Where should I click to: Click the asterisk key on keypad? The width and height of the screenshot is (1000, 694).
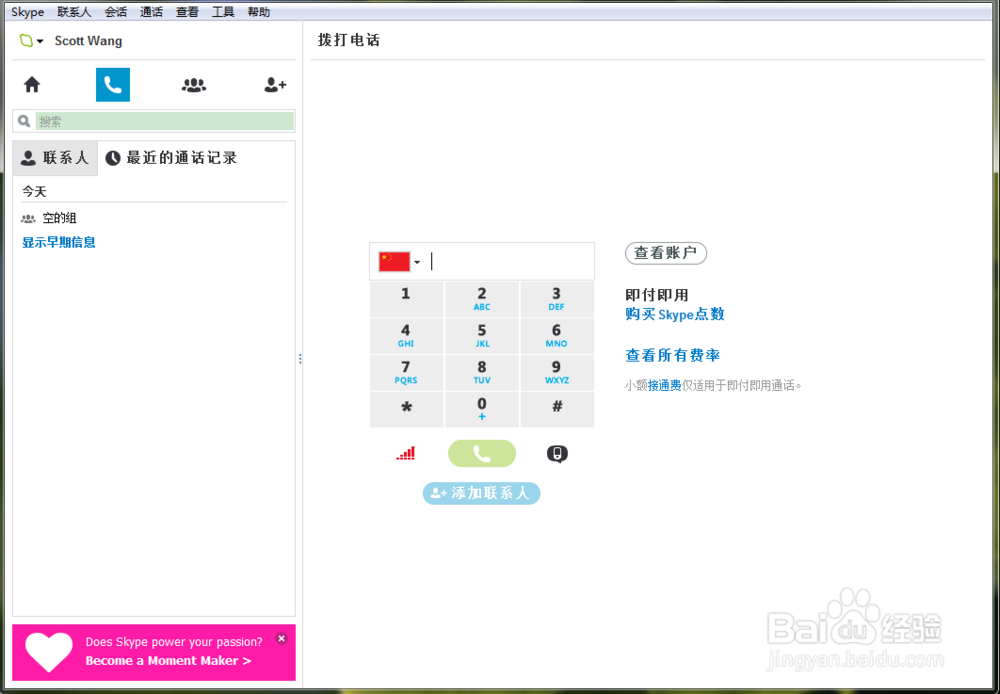tap(406, 410)
